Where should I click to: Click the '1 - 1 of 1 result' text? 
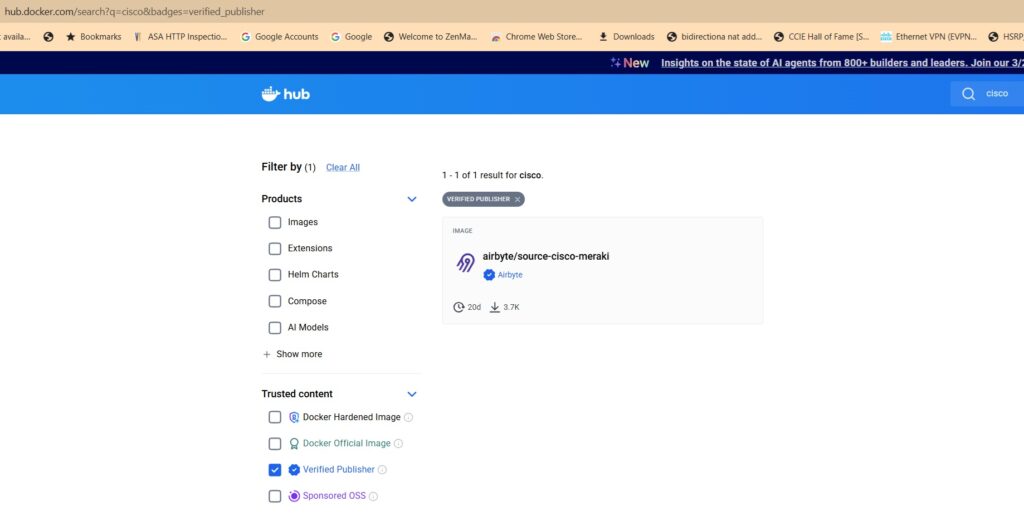492,176
